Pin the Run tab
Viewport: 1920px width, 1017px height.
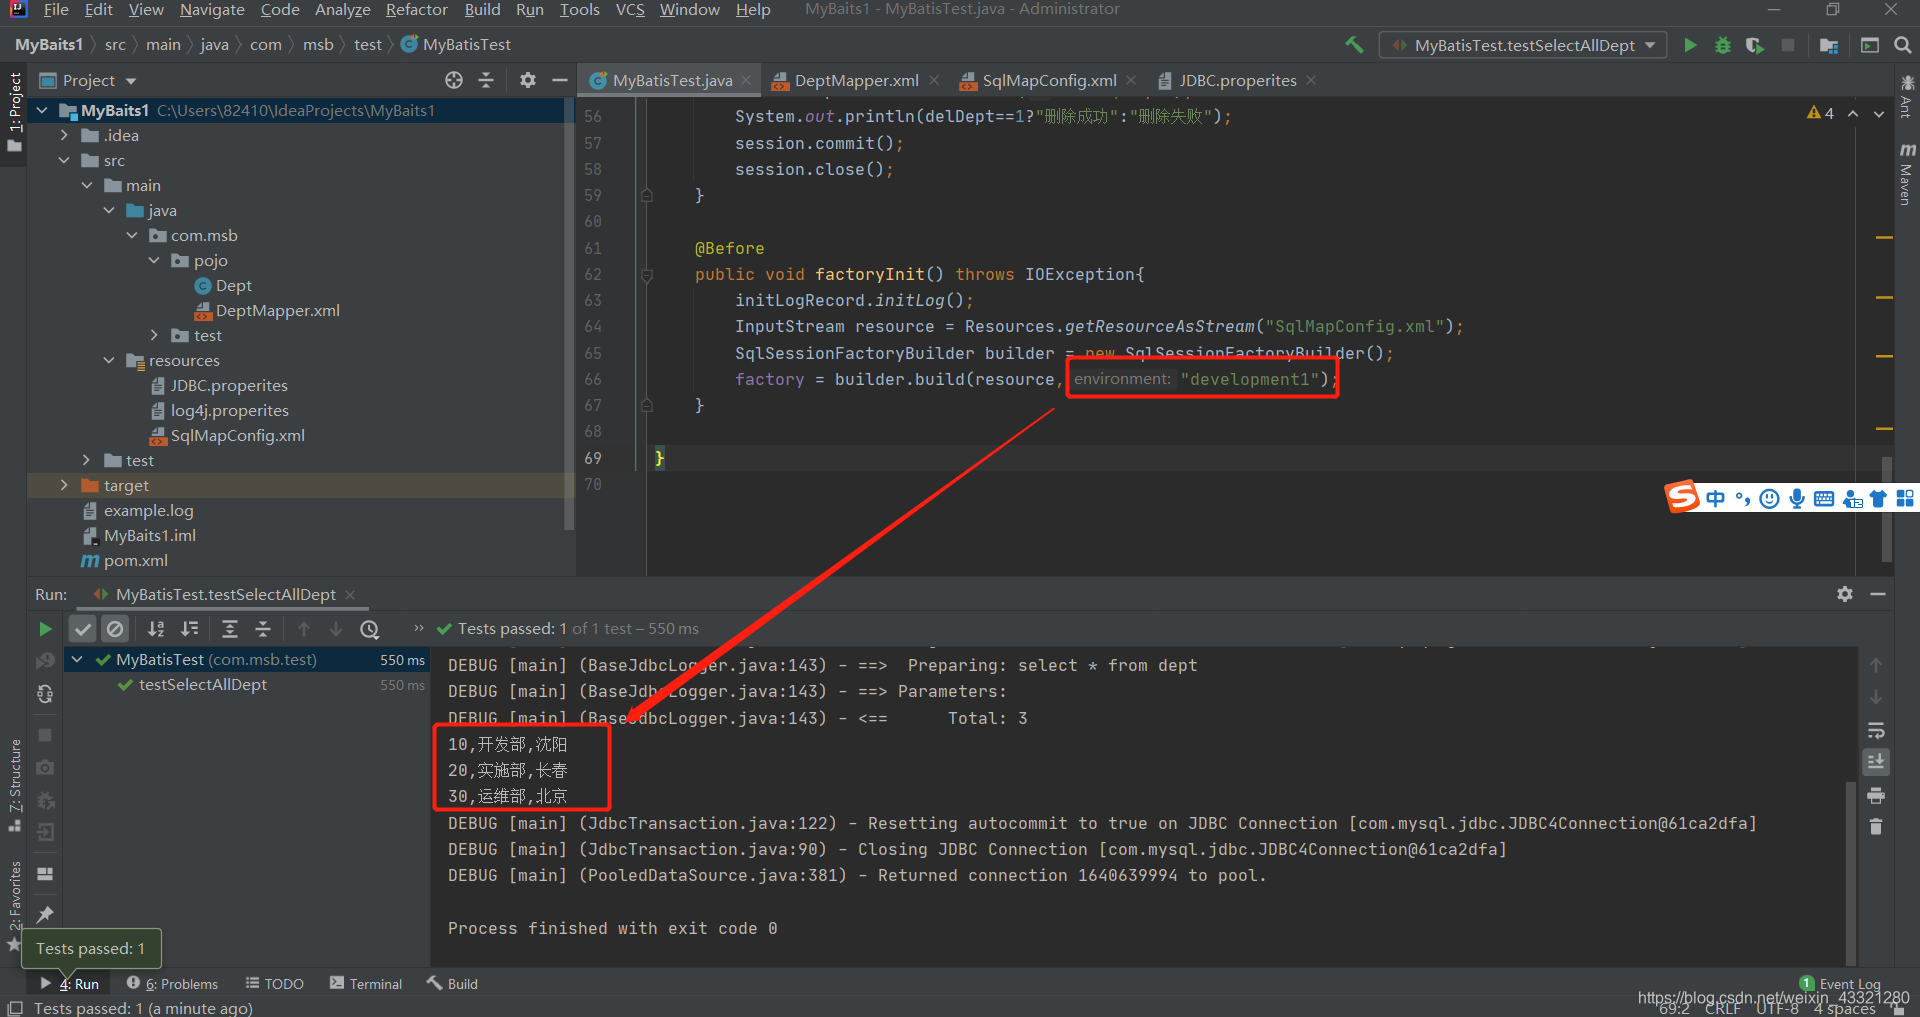coord(45,914)
